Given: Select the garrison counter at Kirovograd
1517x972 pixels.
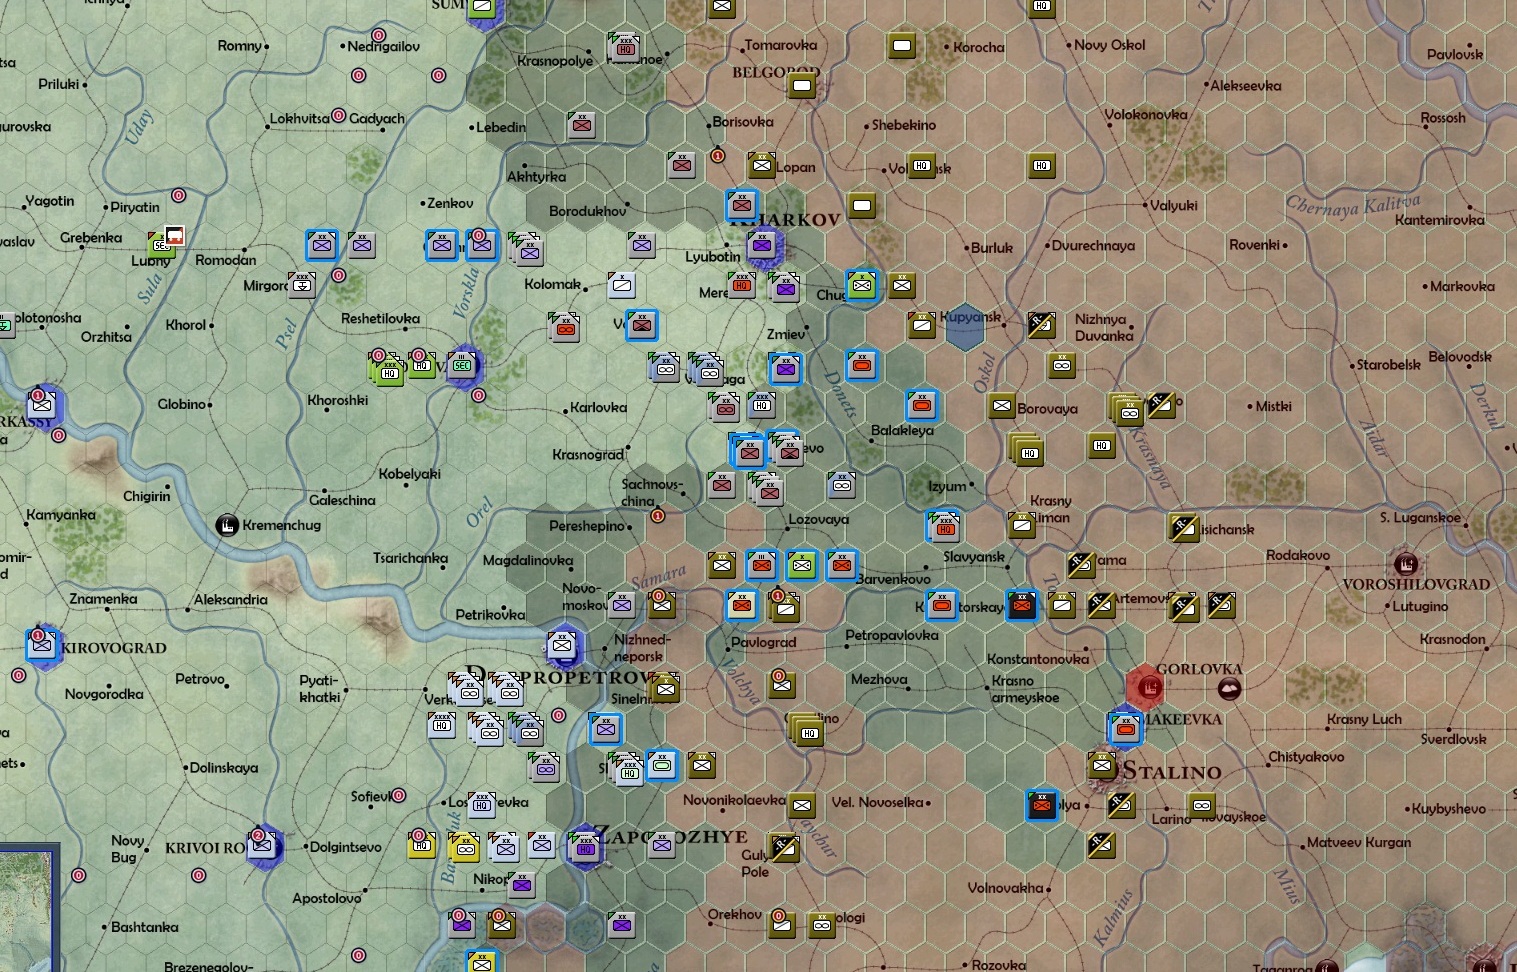Looking at the screenshot, I should [42, 645].
